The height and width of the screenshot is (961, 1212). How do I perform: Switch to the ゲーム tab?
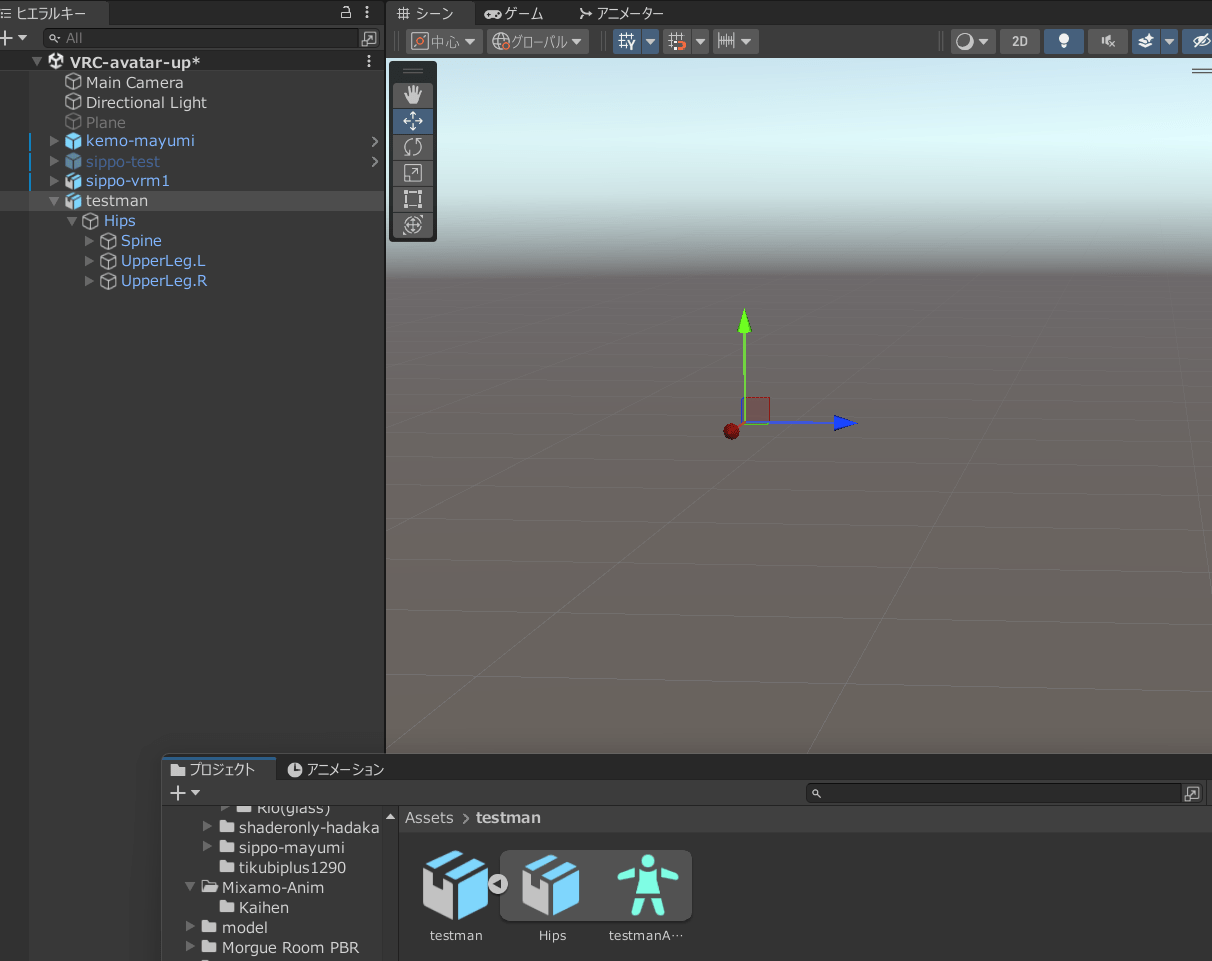coord(514,13)
